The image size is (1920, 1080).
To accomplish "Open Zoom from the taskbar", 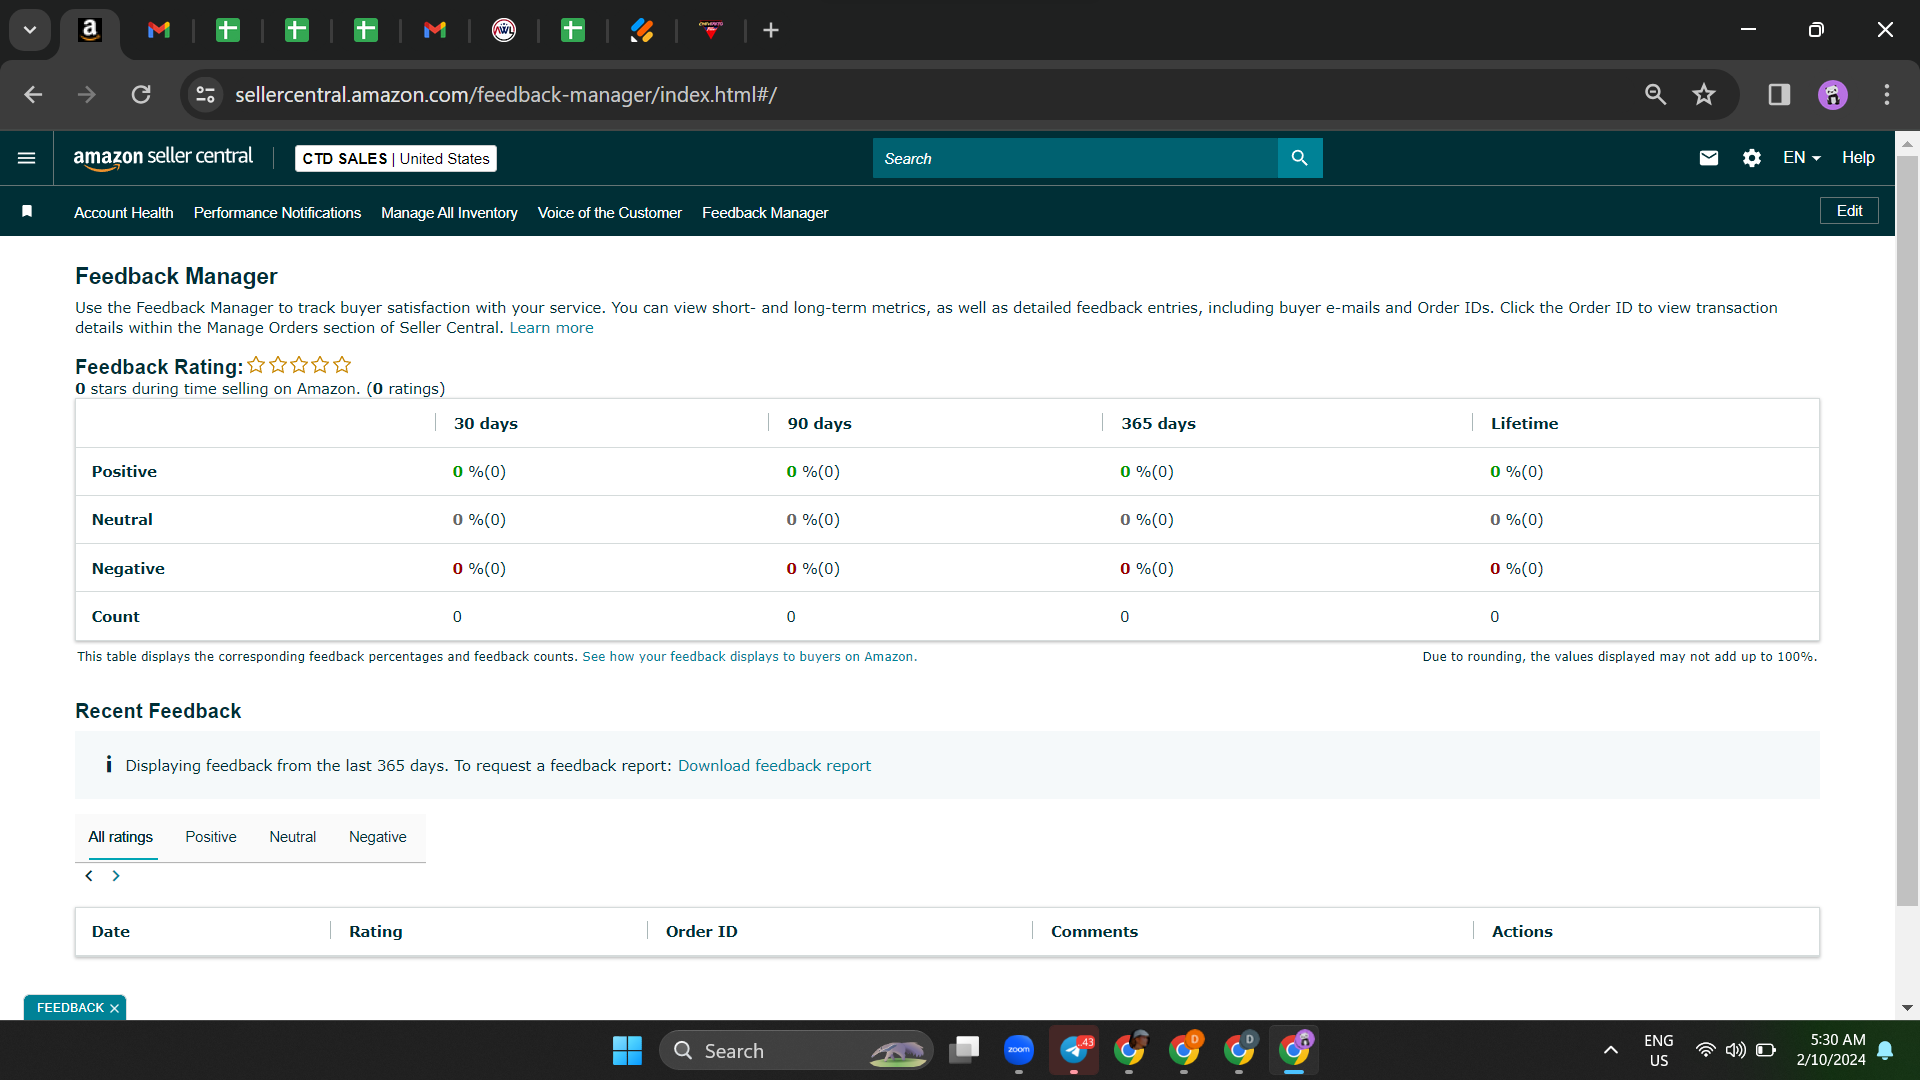I will (1019, 1050).
